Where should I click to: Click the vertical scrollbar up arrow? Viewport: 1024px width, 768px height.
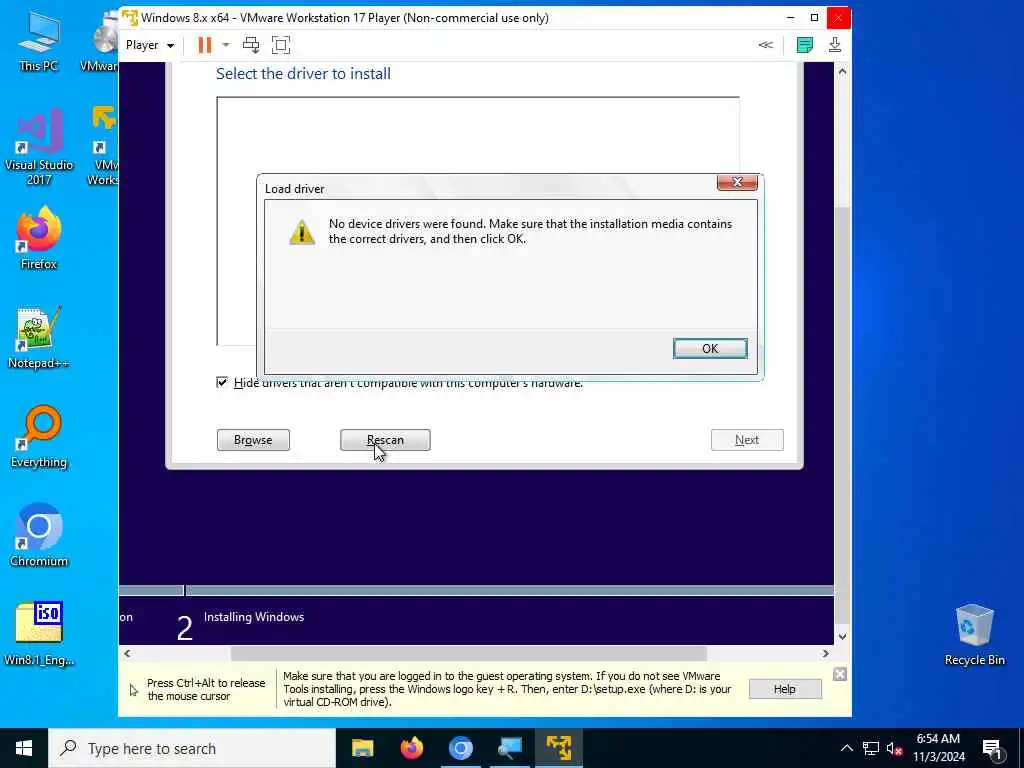[x=842, y=71]
